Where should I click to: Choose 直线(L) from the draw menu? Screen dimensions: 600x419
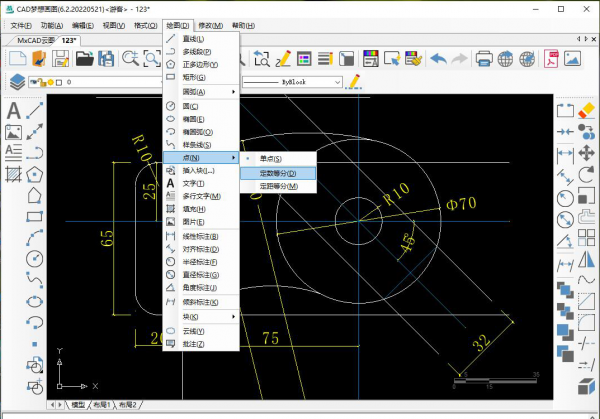(x=201, y=39)
